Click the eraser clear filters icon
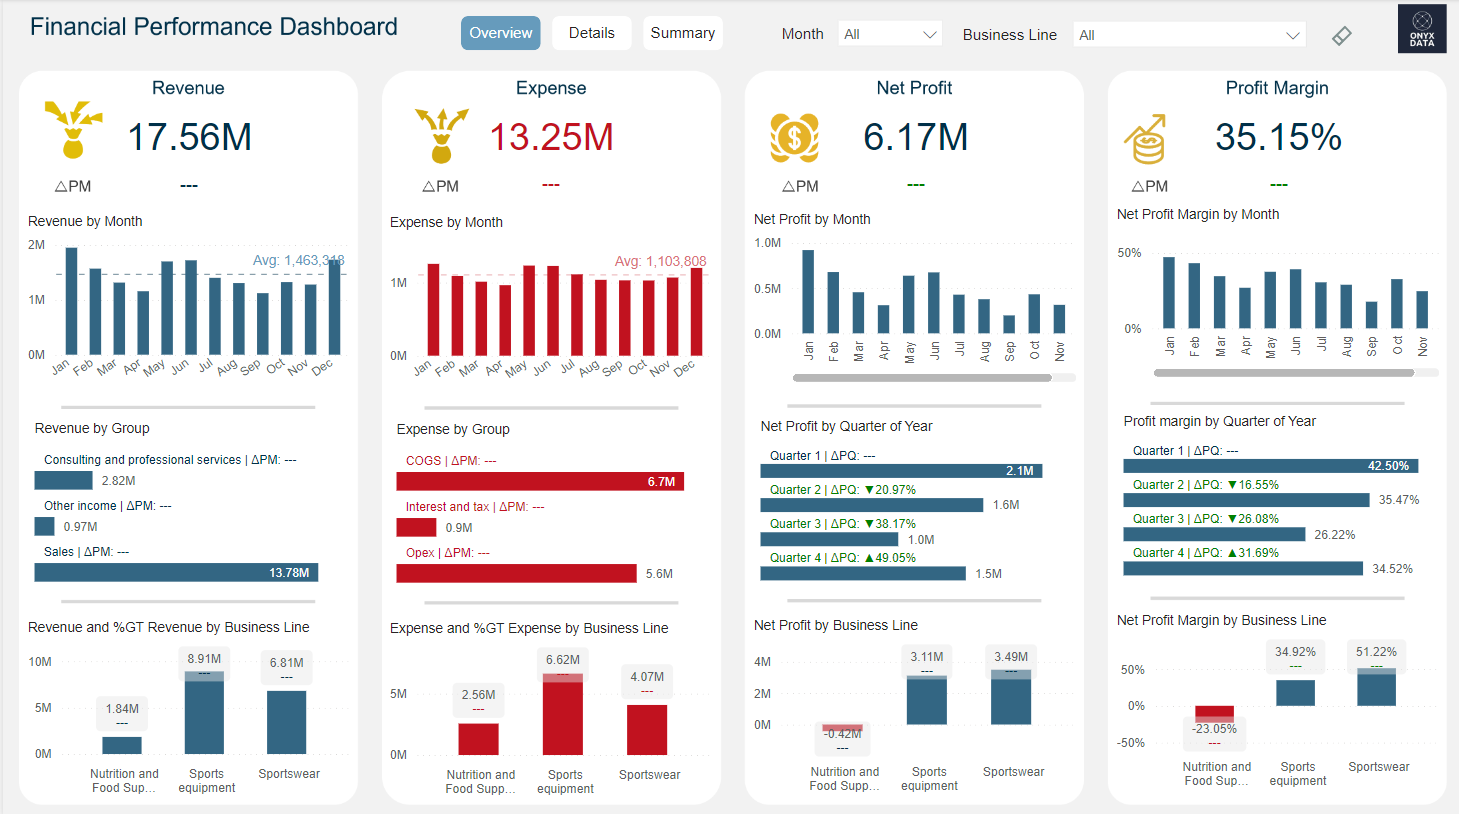Viewport: 1459px width, 814px height. [1342, 36]
